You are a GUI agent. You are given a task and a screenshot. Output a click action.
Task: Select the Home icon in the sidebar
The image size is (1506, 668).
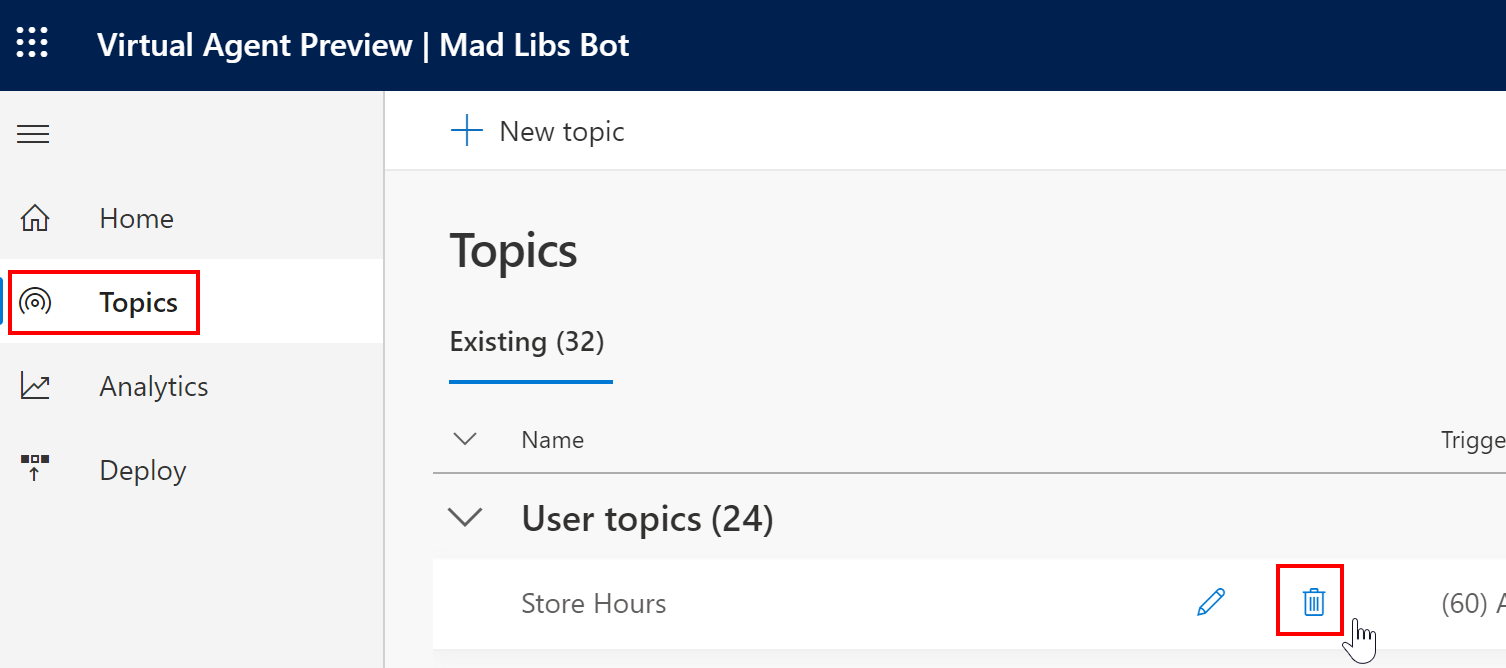[35, 218]
